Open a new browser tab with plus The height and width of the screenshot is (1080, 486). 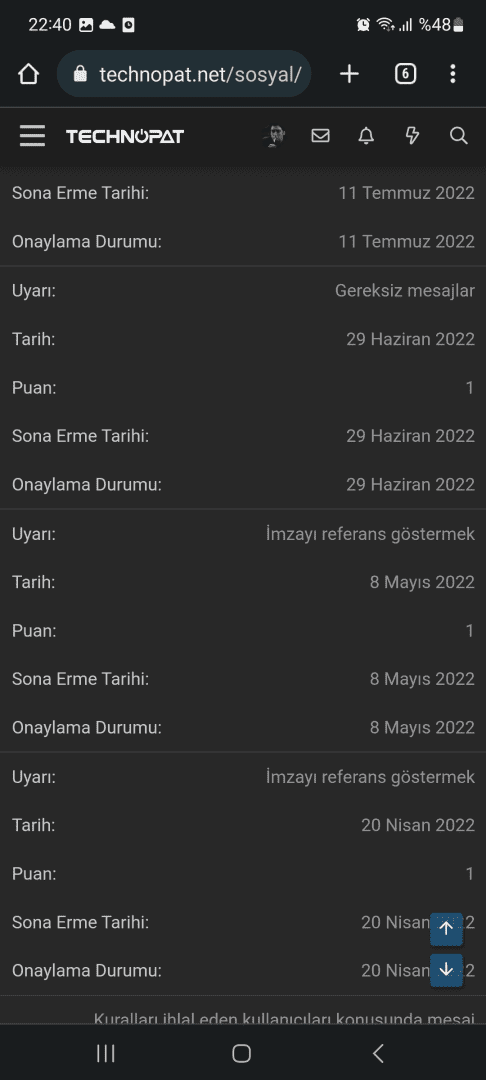click(350, 74)
